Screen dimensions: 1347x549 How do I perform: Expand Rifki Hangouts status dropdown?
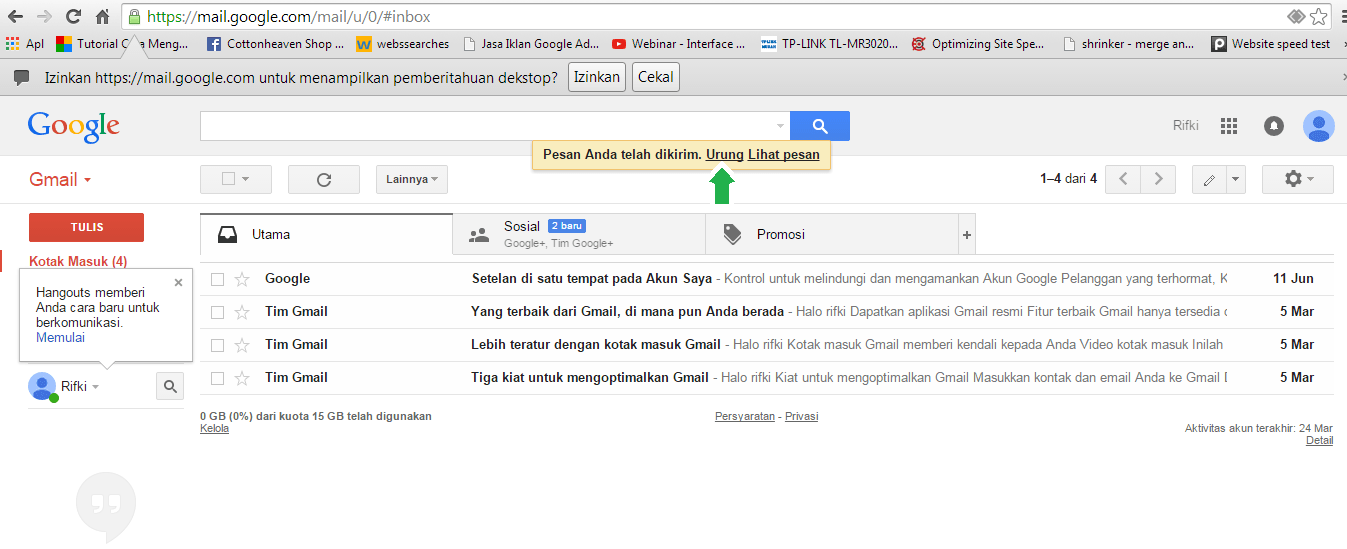(x=96, y=387)
